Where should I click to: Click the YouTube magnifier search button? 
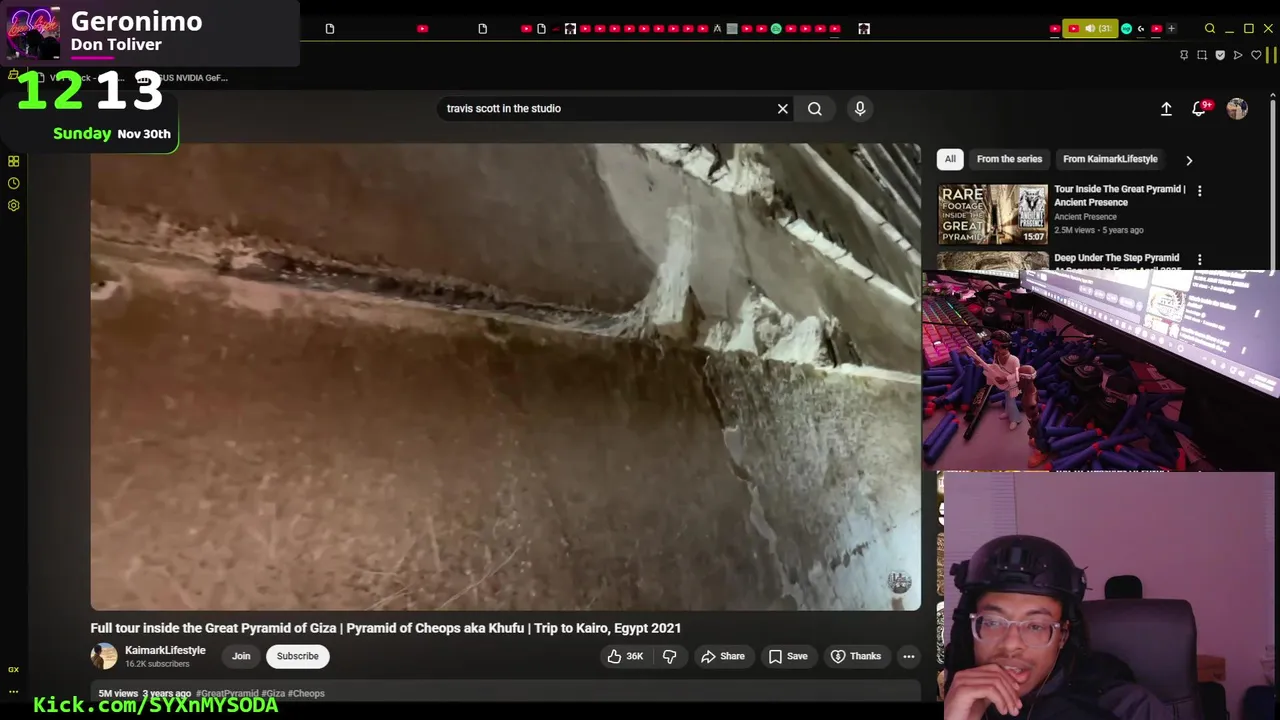point(815,109)
